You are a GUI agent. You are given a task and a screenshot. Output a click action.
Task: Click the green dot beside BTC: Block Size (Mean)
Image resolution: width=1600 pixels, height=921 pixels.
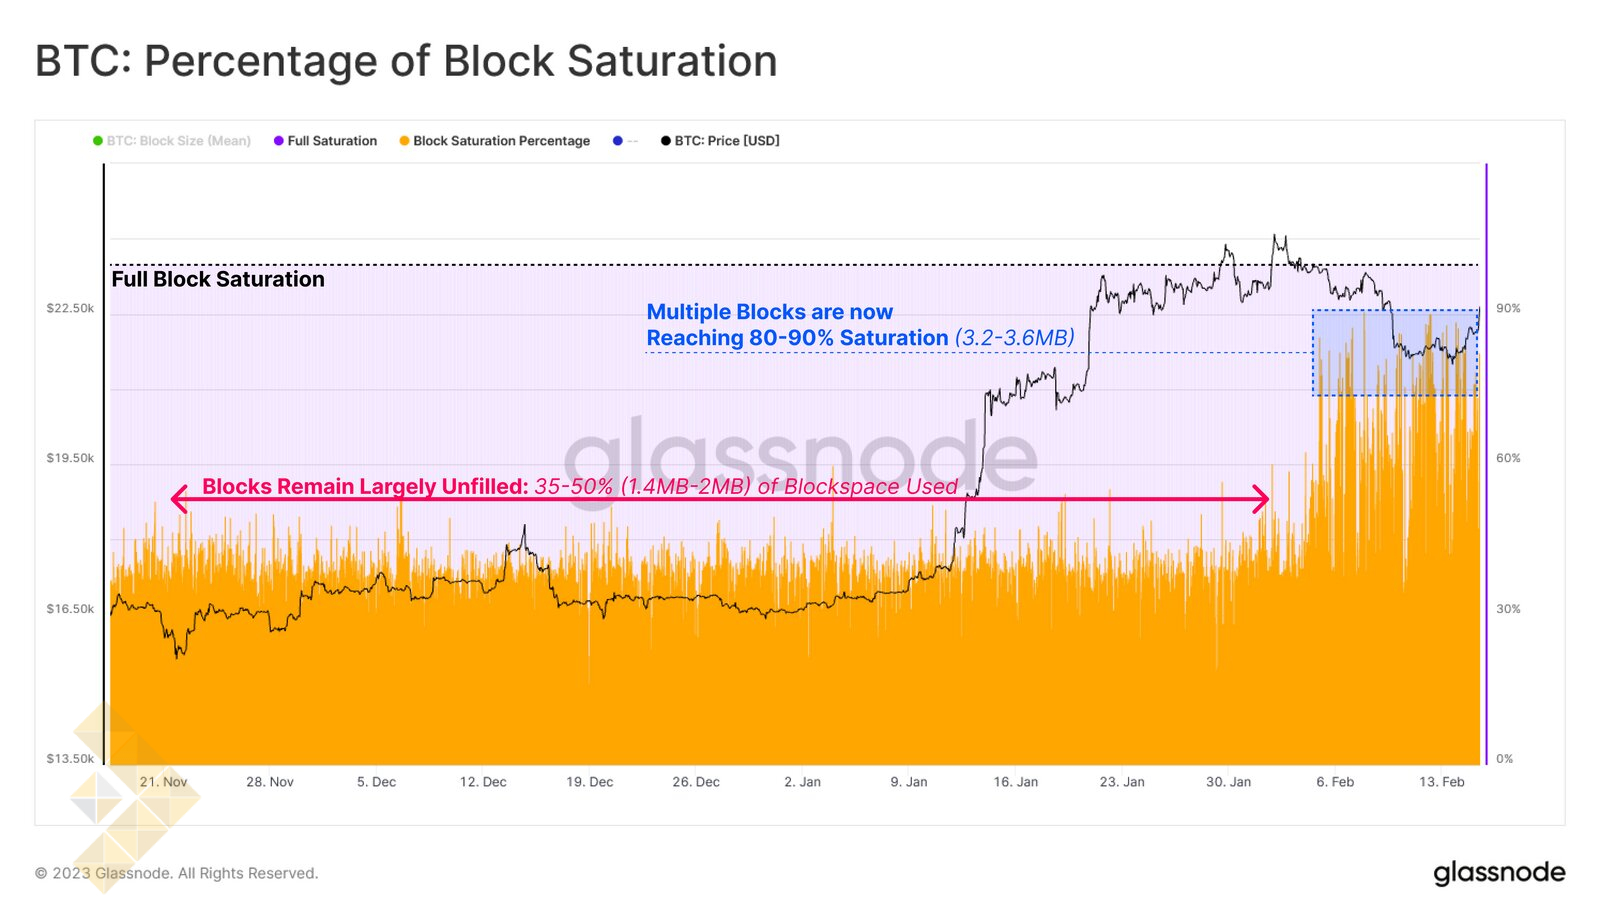98,141
